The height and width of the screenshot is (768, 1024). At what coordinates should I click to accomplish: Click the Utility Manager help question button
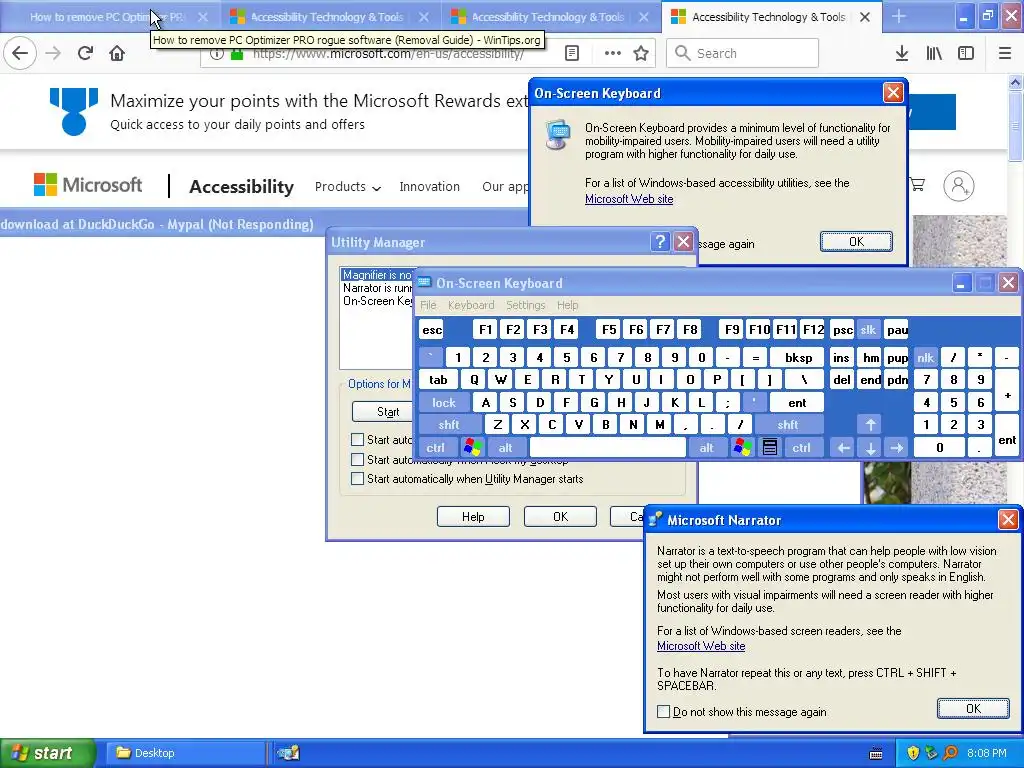click(660, 242)
